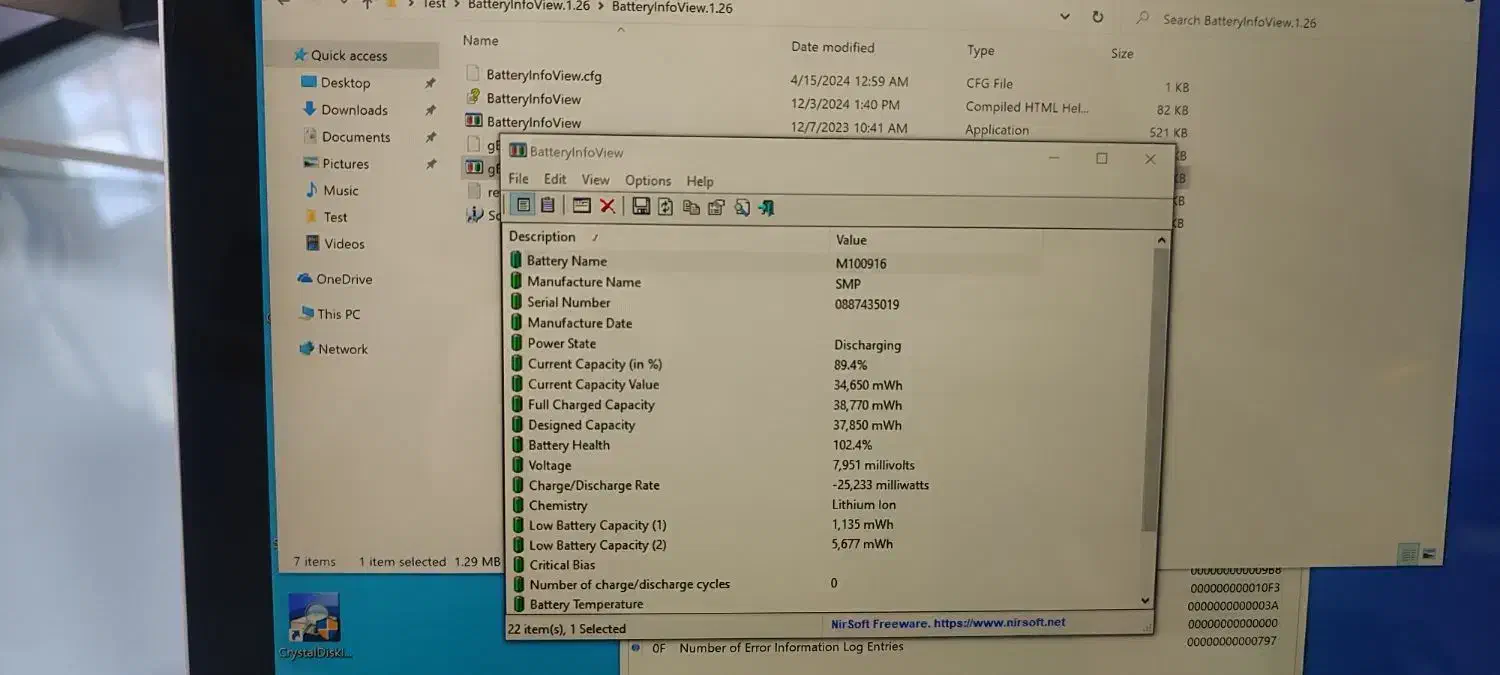Click the red X icon in BatteryInfoView toolbar
This screenshot has width=1500, height=675.
coord(607,206)
